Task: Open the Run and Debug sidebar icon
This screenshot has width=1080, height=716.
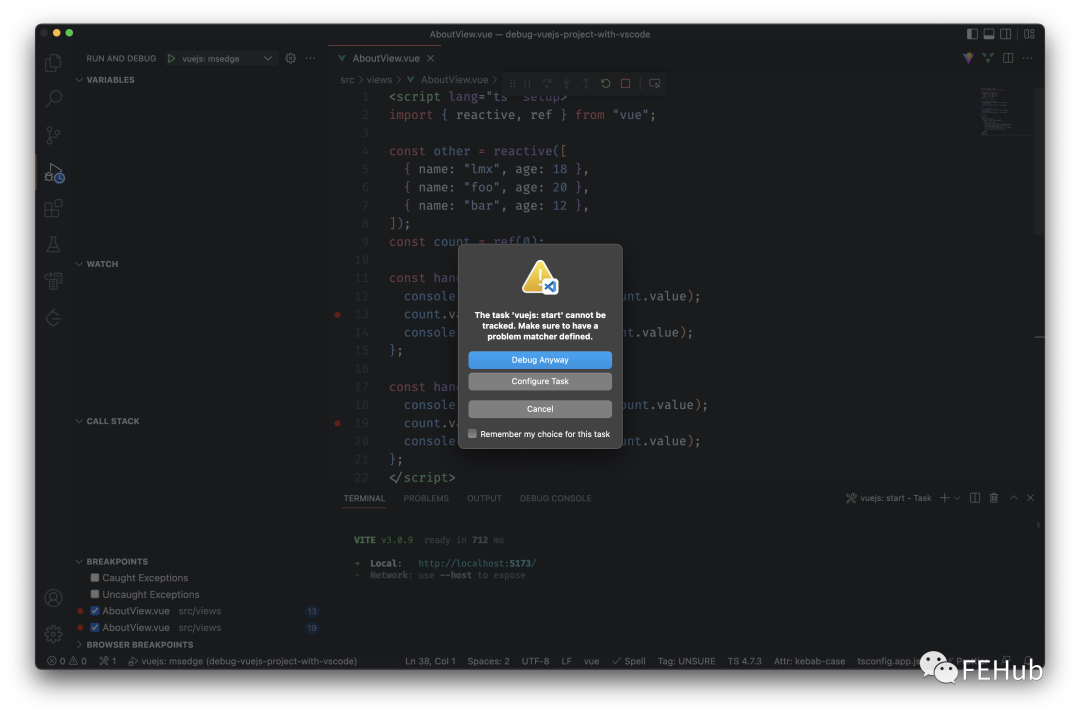Action: tap(52, 172)
